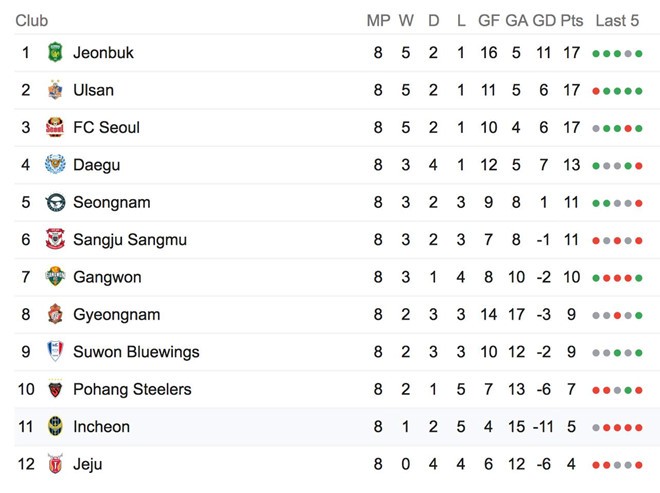Click the Club column header
This screenshot has width=660, height=493.
click(32, 20)
